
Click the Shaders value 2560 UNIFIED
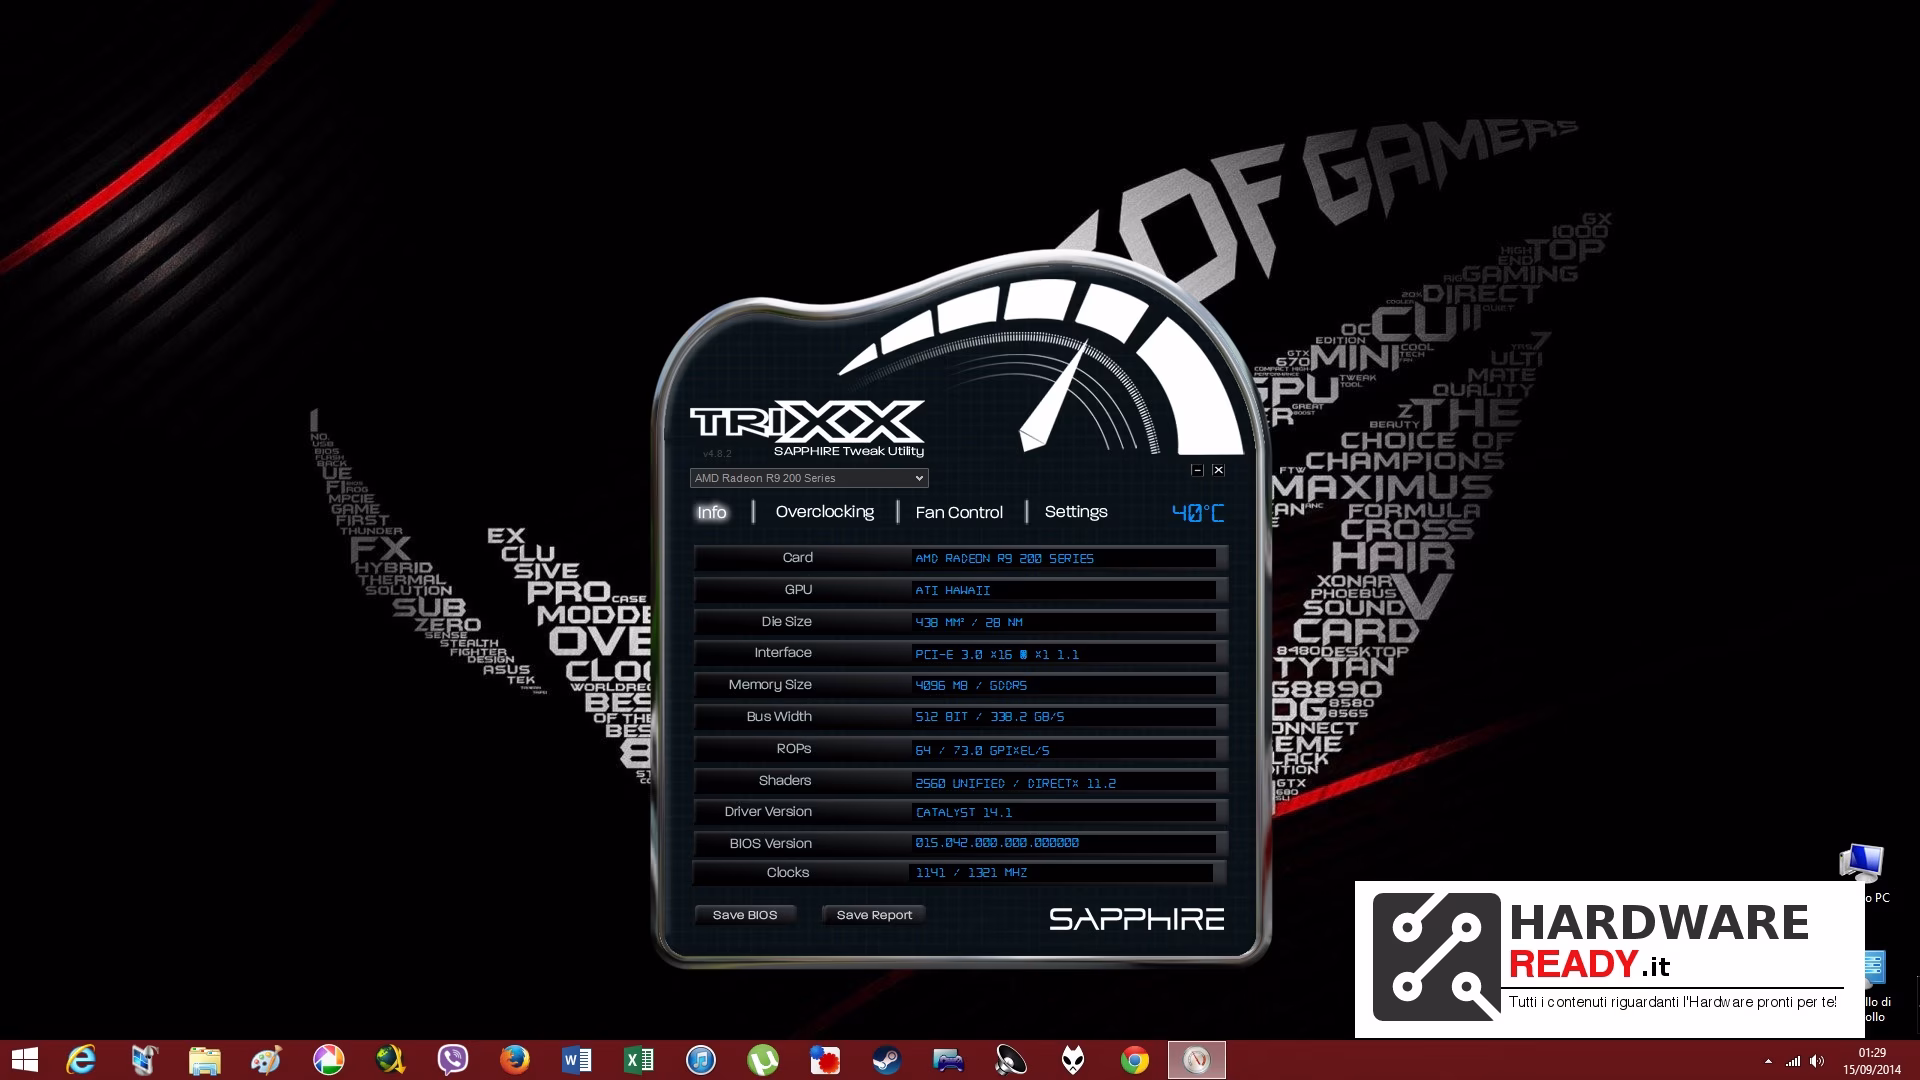click(1015, 783)
